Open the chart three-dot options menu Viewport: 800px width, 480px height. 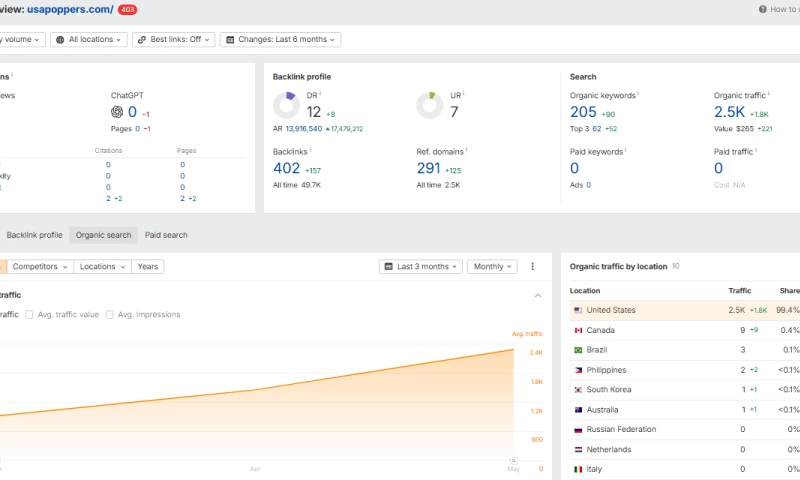(x=533, y=267)
